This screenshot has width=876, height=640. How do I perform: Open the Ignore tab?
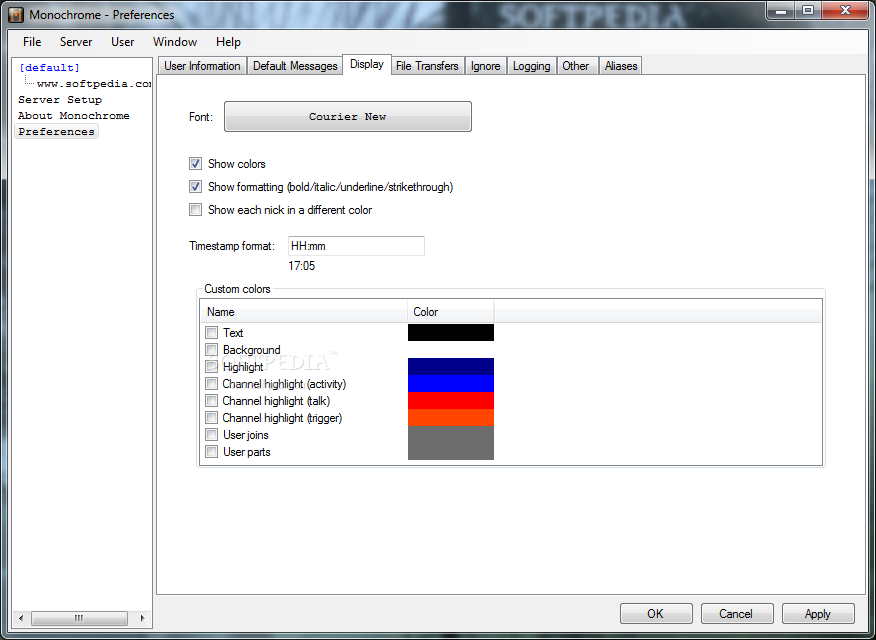pos(485,66)
